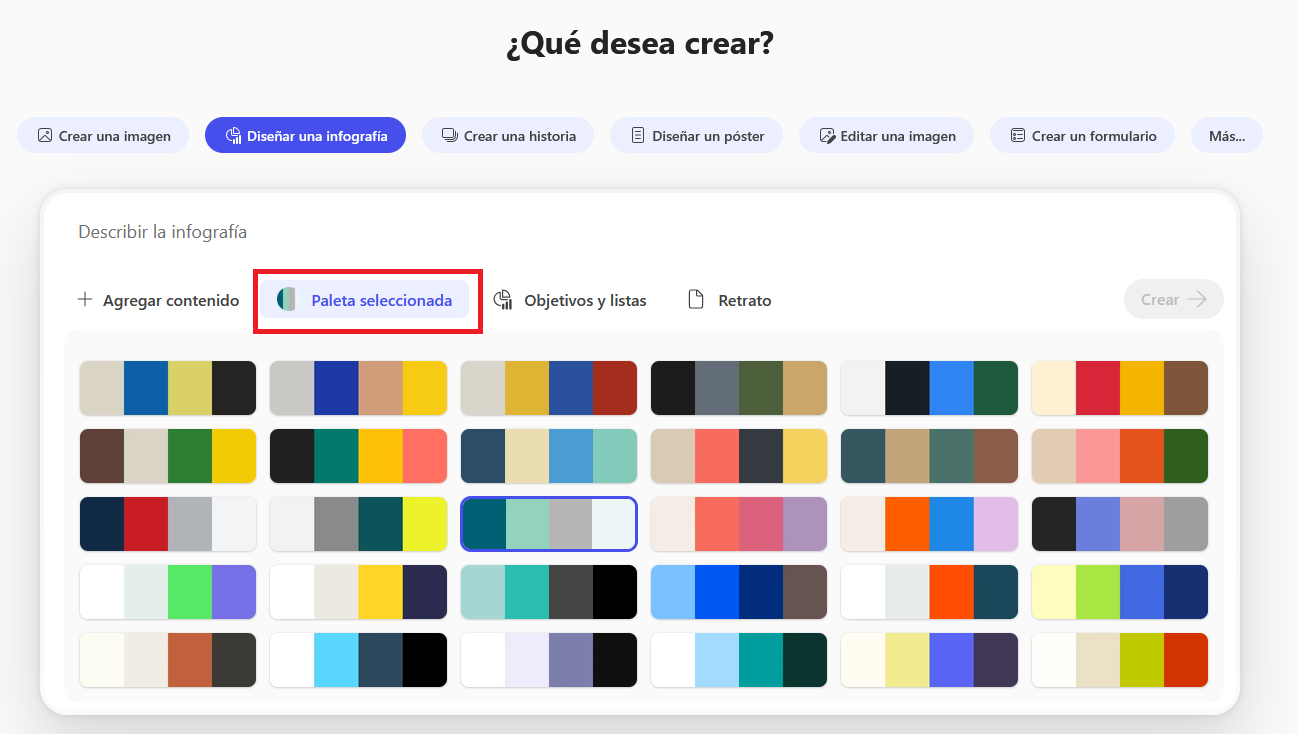The height and width of the screenshot is (734, 1298).
Task: Use the off-white, cream, terracotta, charcoal palette
Action: 168,660
